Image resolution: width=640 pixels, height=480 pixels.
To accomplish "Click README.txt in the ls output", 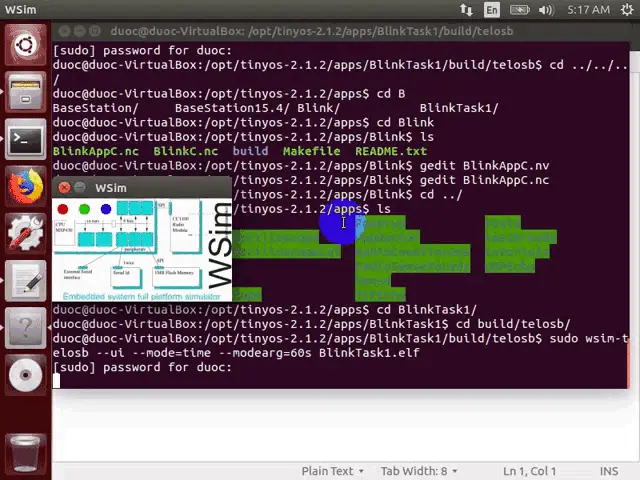I will 391,151.
